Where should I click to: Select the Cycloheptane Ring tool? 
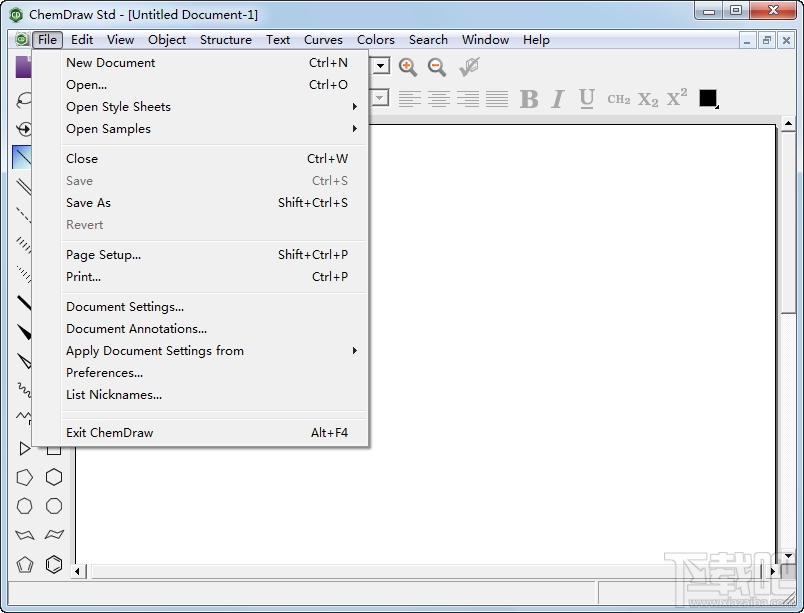coord(24,506)
